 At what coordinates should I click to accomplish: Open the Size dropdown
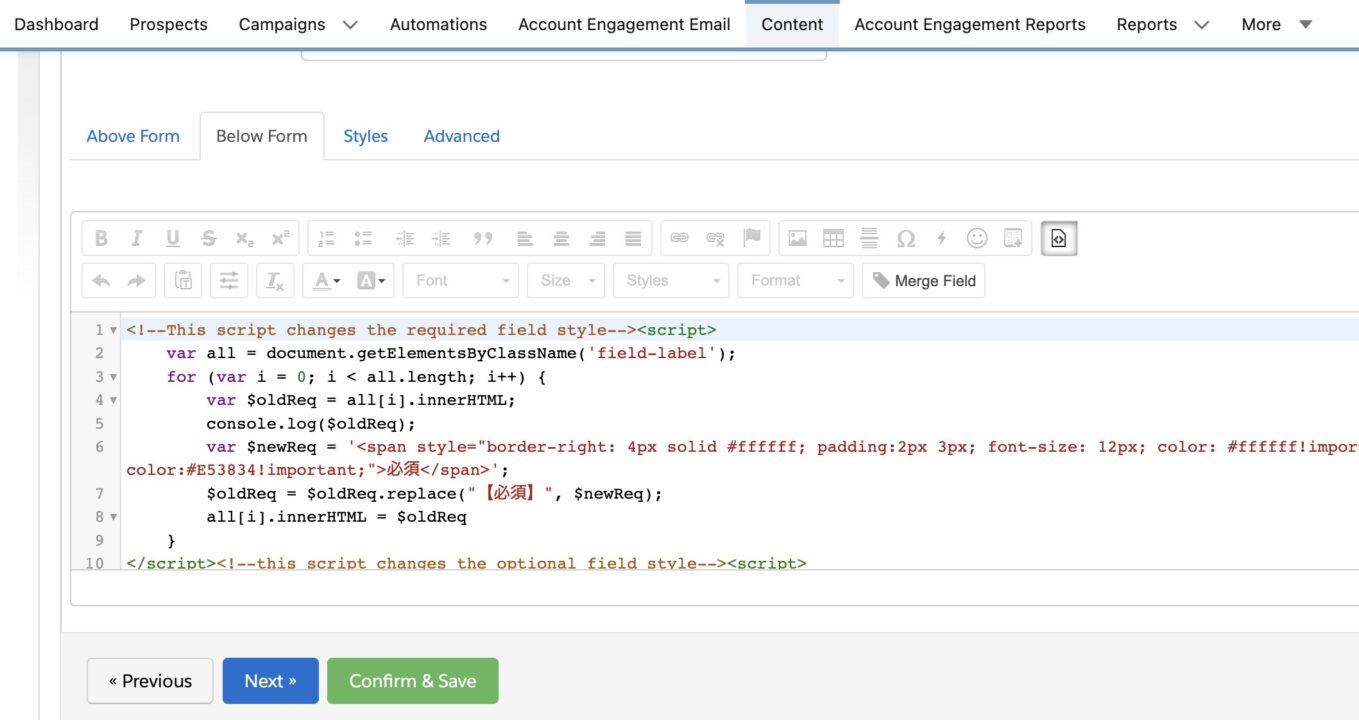click(565, 280)
